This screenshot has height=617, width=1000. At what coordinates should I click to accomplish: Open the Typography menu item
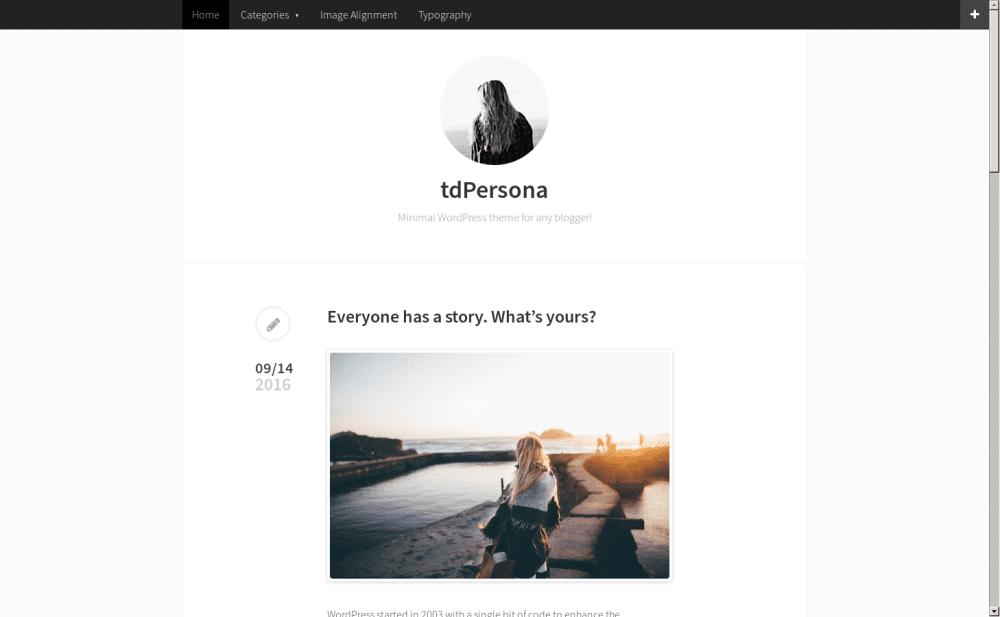pyautogui.click(x=445, y=15)
